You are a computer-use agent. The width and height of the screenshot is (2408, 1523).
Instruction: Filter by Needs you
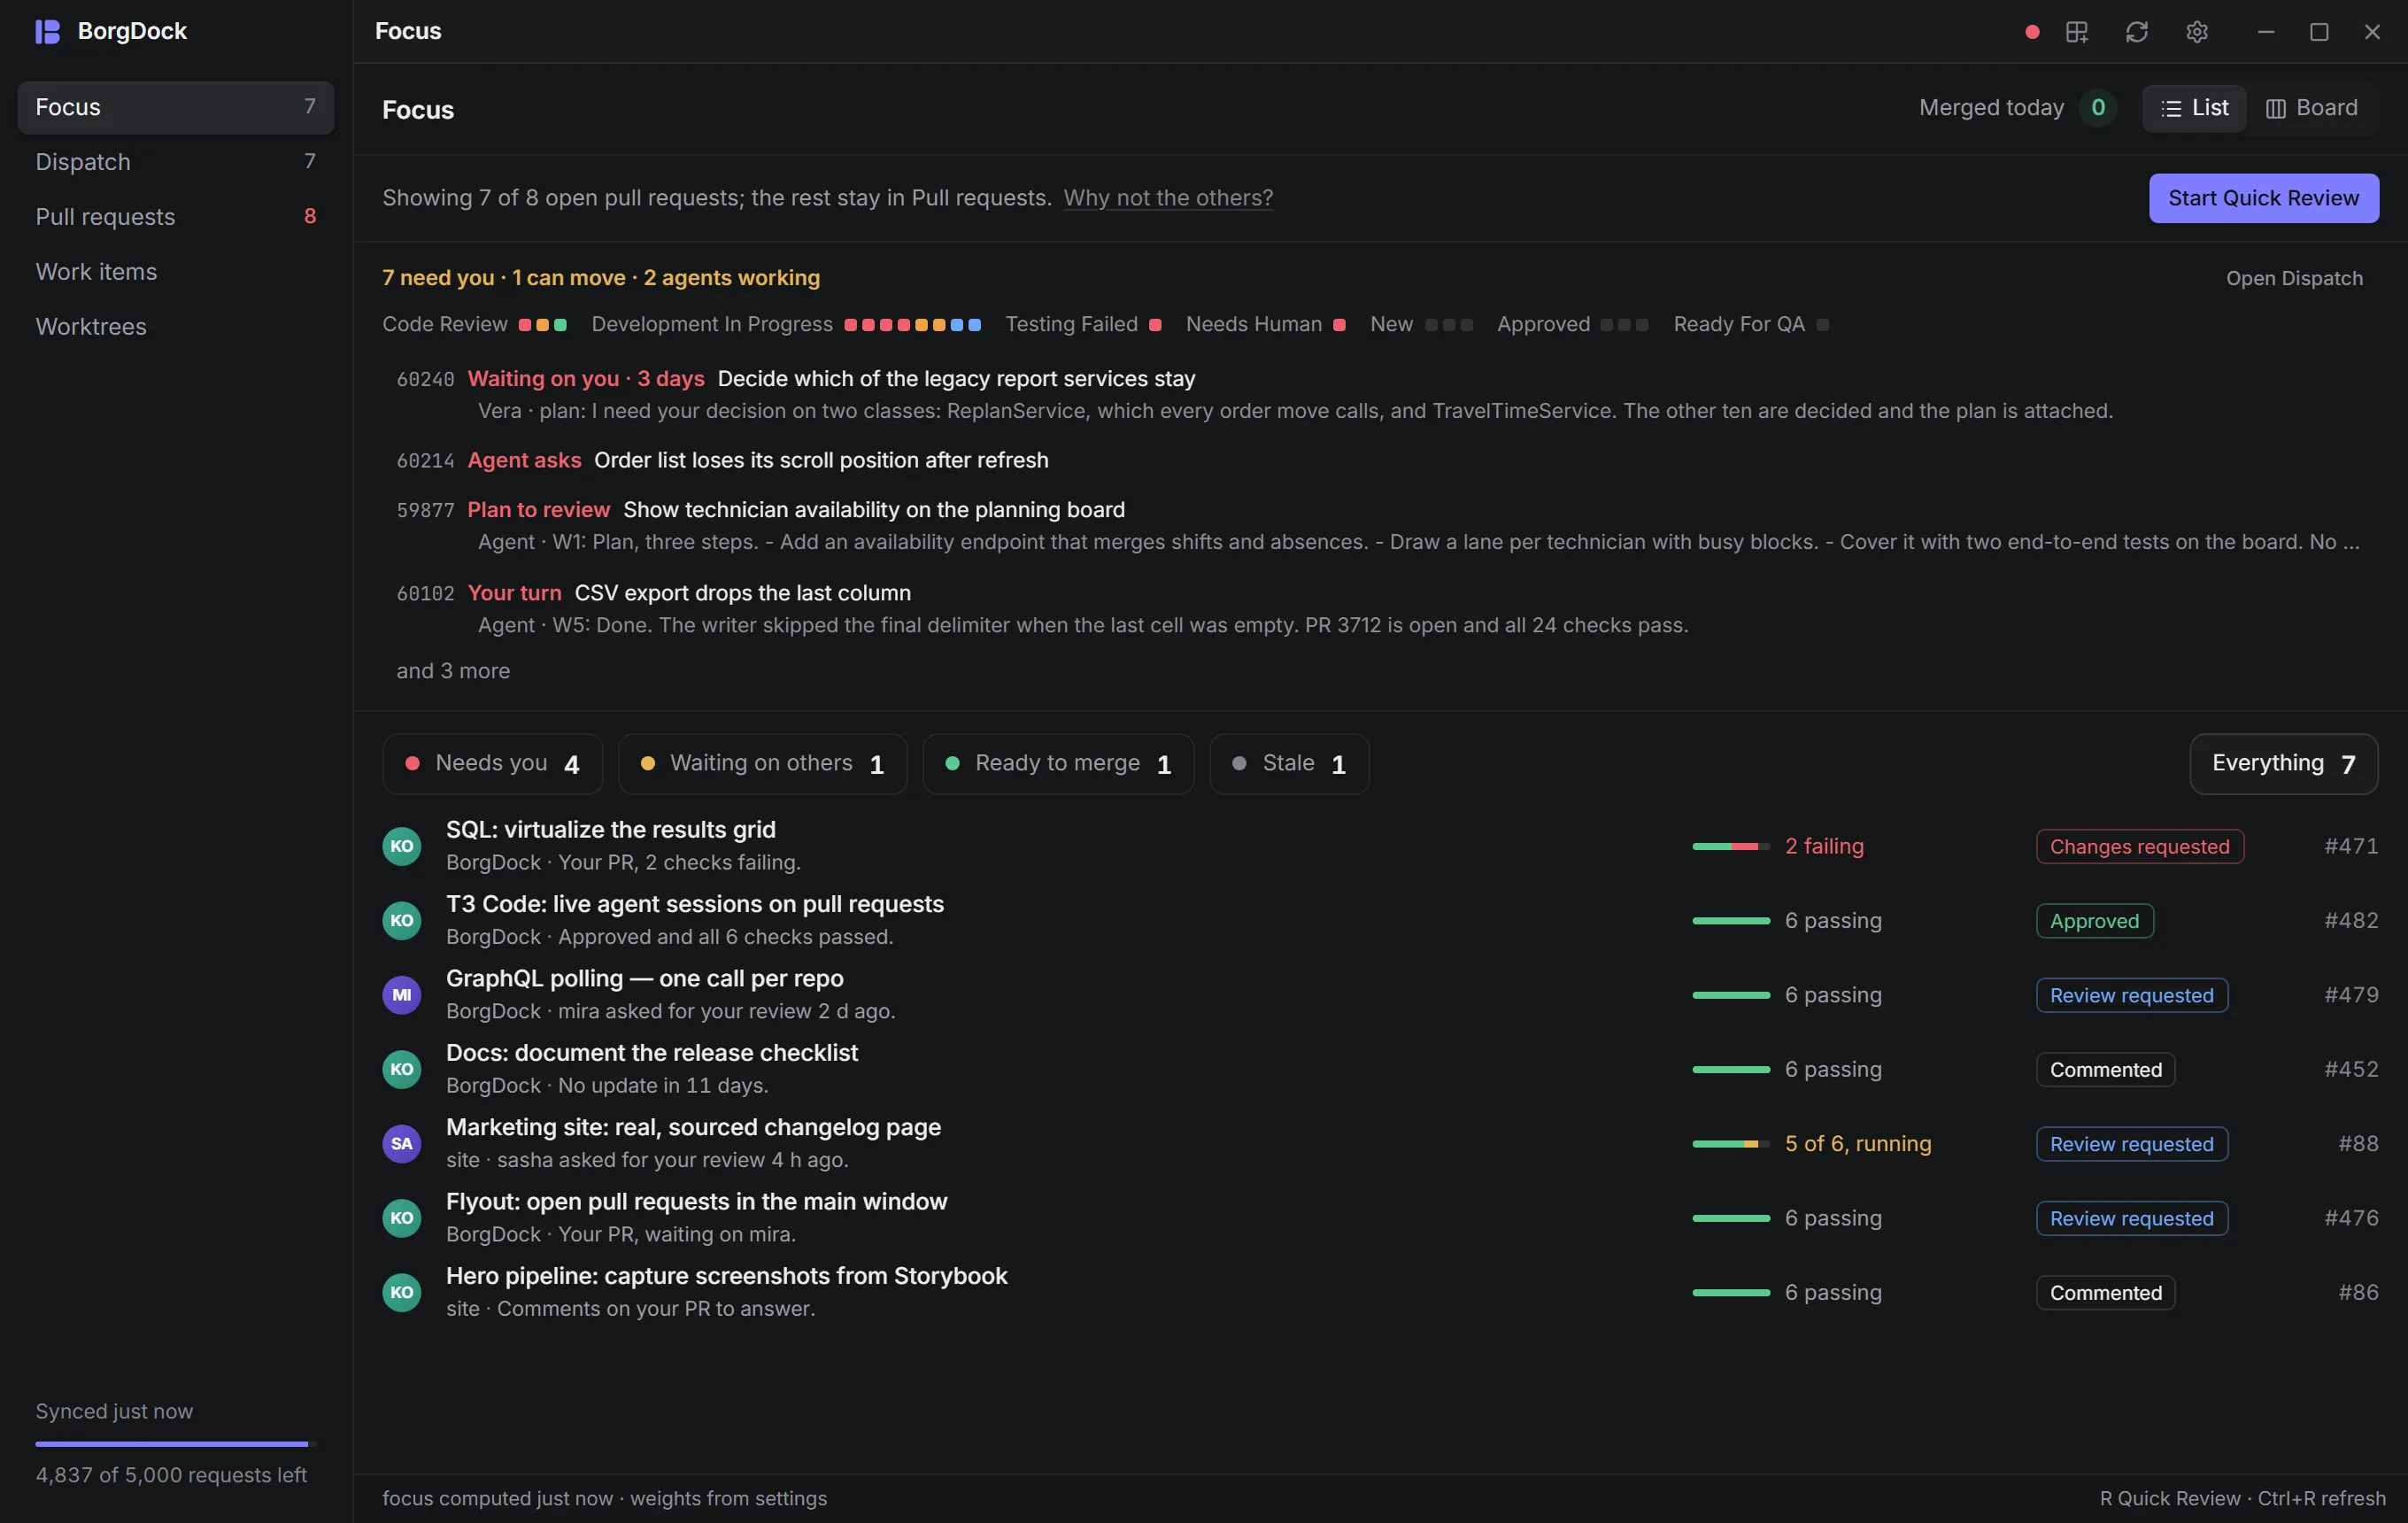[493, 764]
